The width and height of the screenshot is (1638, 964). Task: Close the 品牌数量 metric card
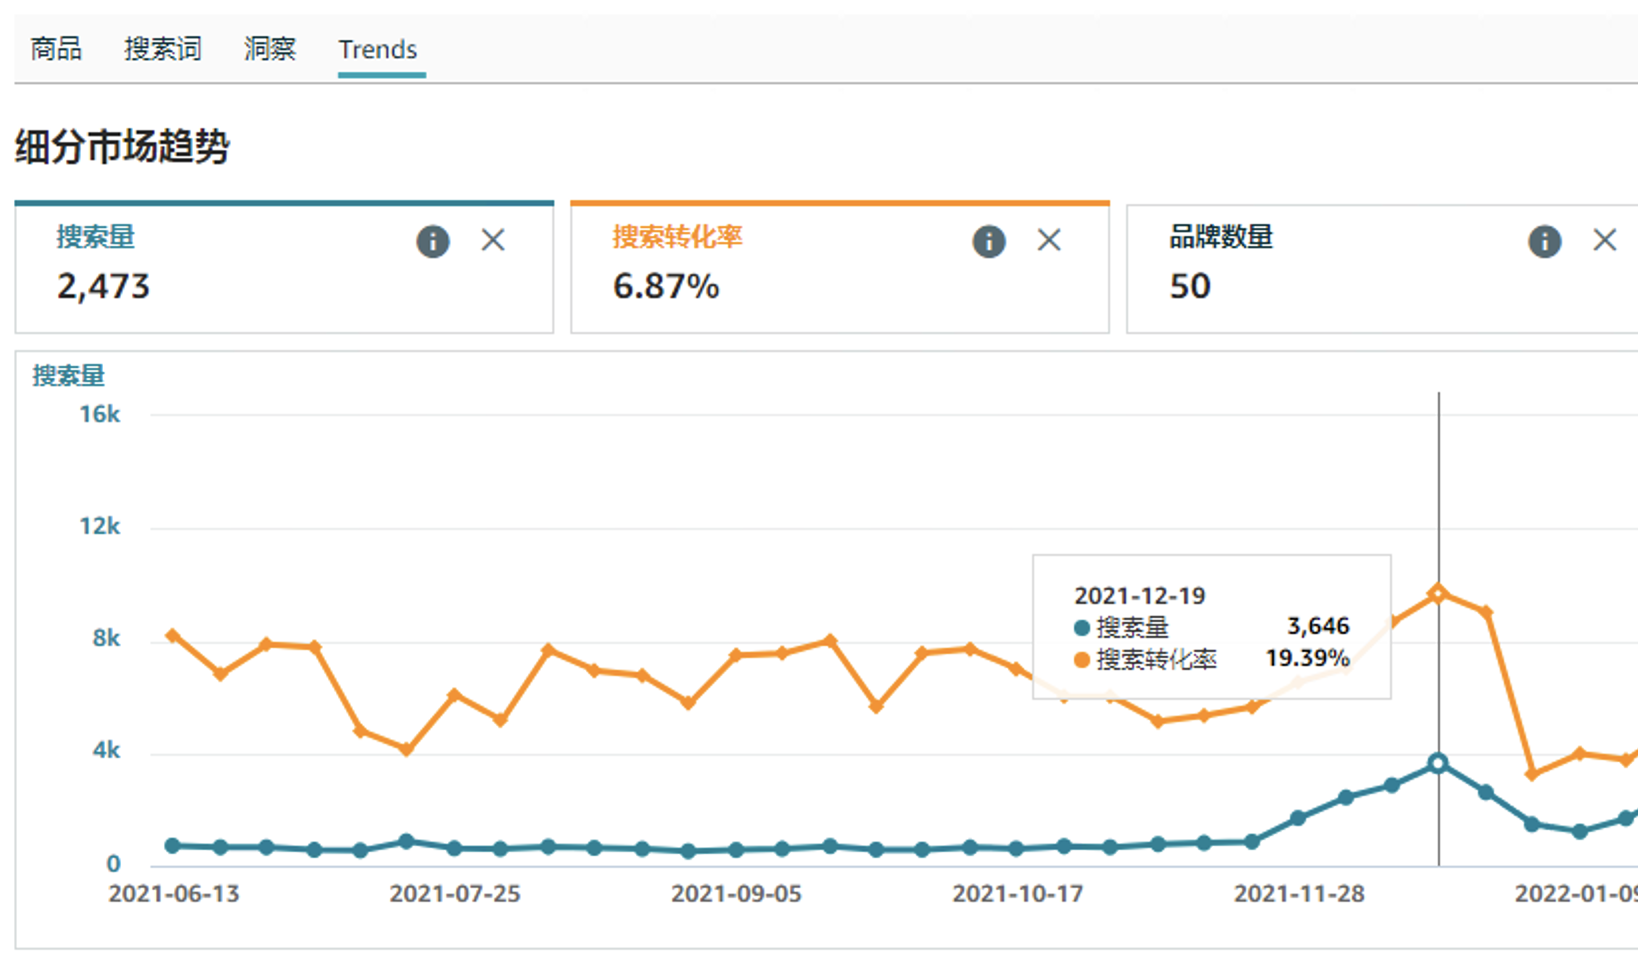(1604, 240)
